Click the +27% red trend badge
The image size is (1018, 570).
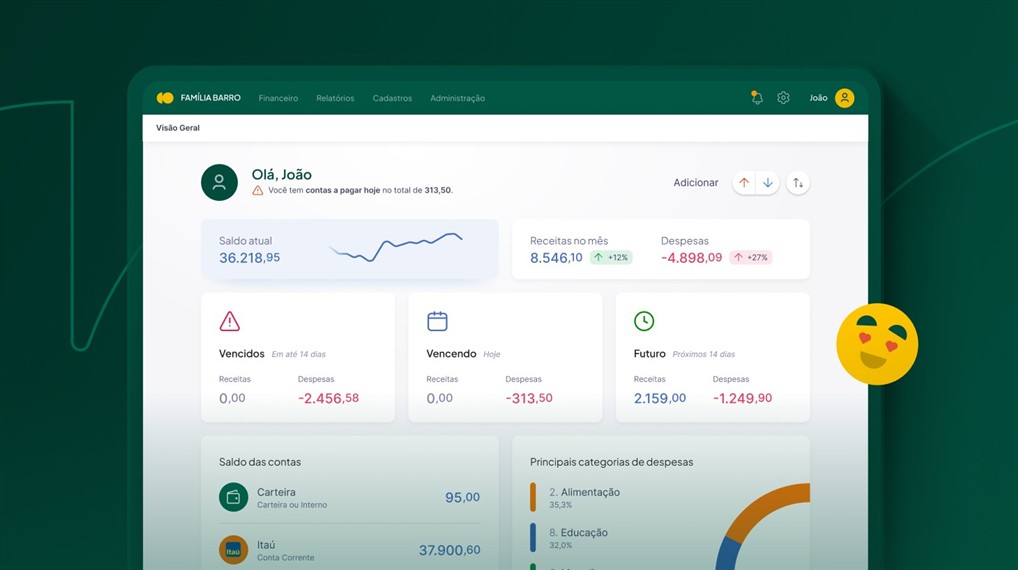751,258
